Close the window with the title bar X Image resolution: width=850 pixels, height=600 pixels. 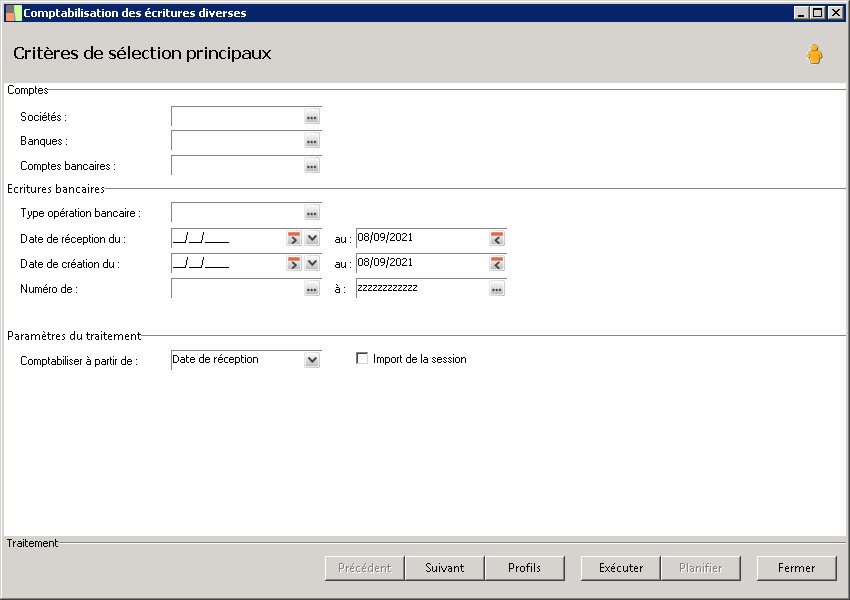(835, 12)
